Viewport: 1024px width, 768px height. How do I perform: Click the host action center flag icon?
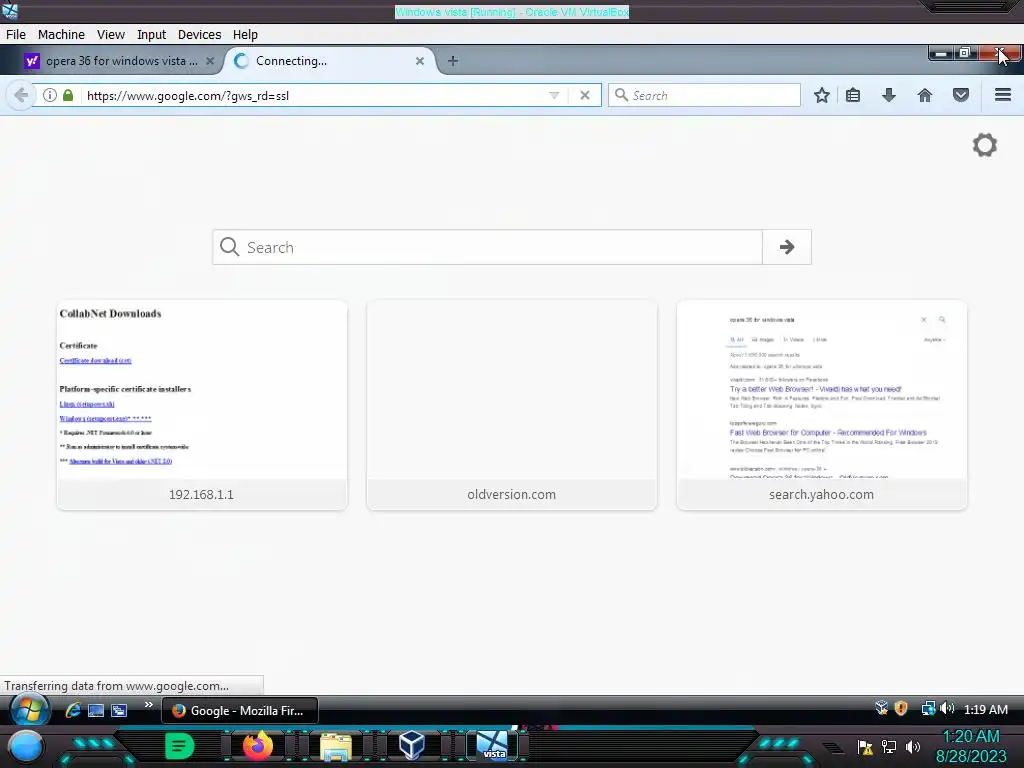pyautogui.click(x=865, y=747)
